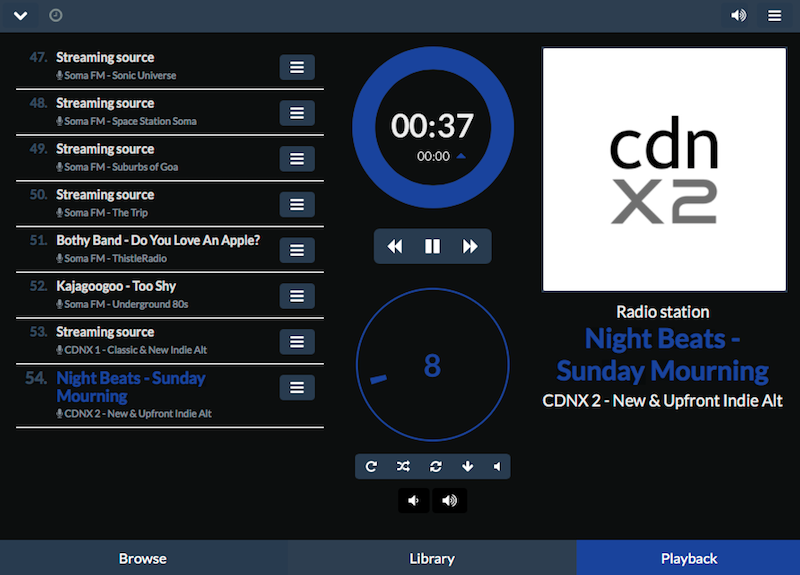
Task: Open the clock icon in top bar
Action: point(56,16)
